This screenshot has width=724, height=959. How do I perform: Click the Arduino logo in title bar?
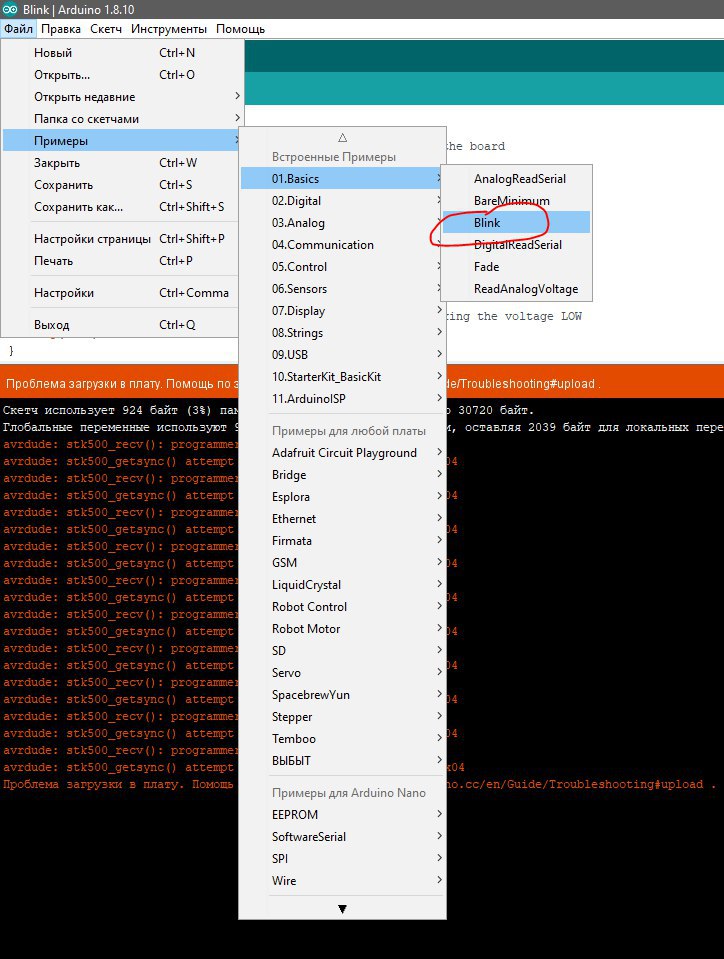[x=10, y=9]
